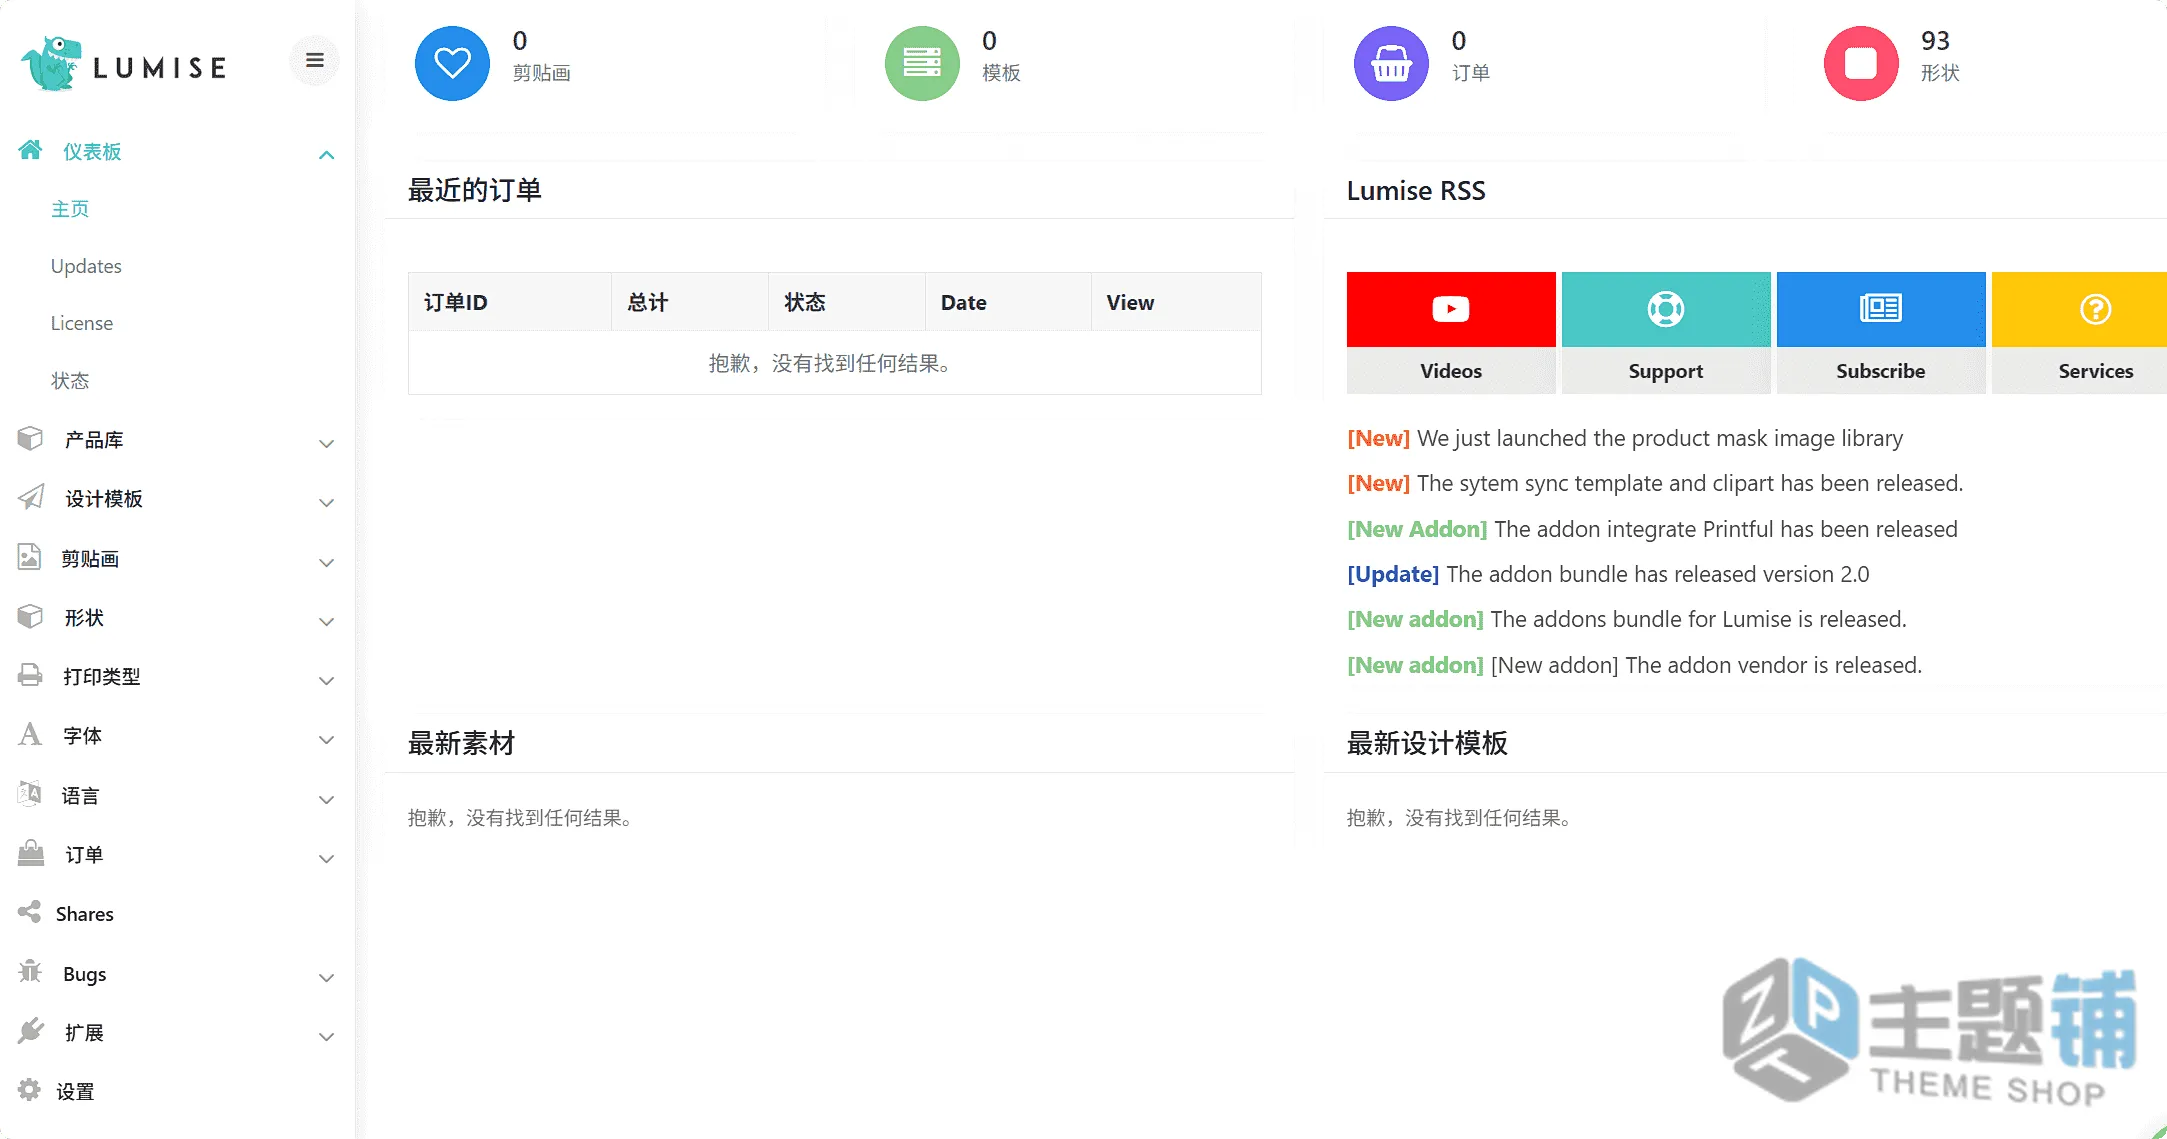Viewport: 2167px width, 1139px height.
Task: Click the red shapes stat icon
Action: point(1861,63)
